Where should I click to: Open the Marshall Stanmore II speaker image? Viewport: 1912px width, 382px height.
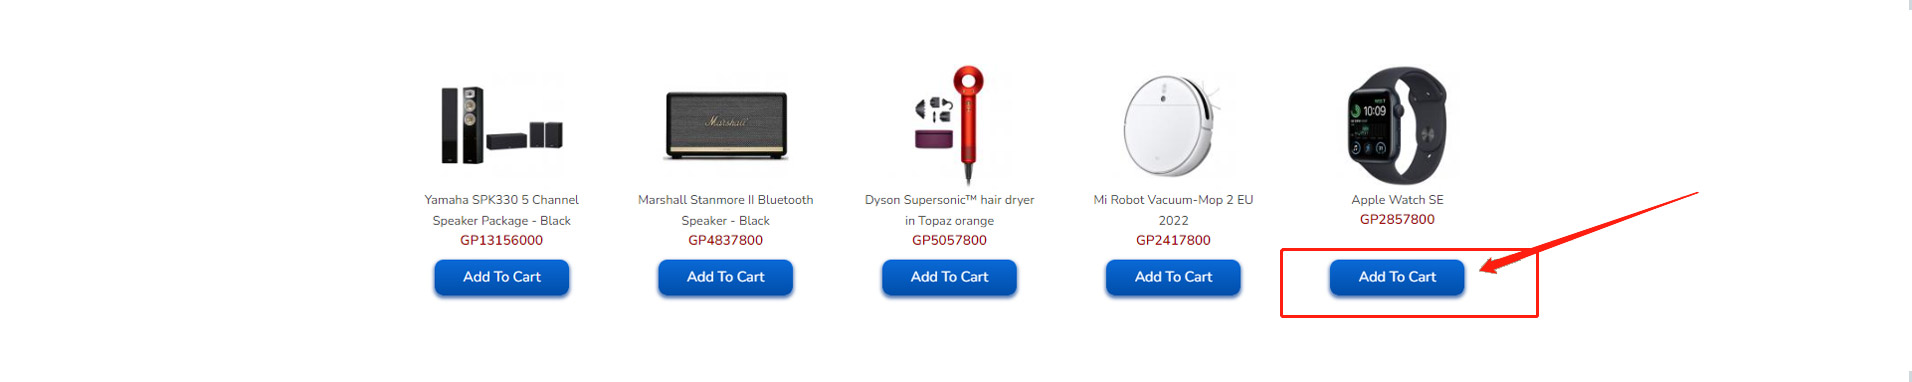[x=726, y=126]
